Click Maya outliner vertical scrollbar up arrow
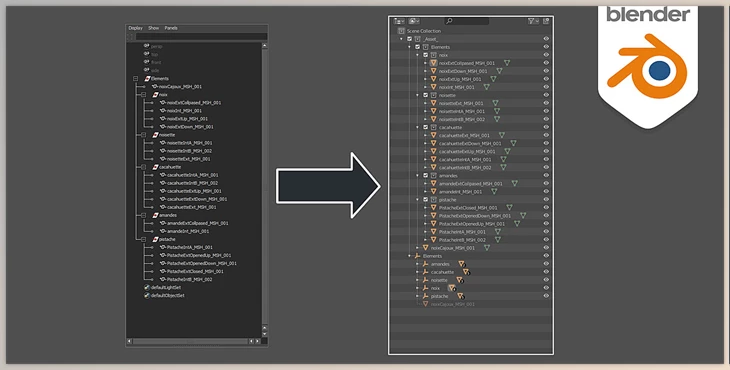Image resolution: width=730 pixels, height=370 pixels. pyautogui.click(x=264, y=46)
